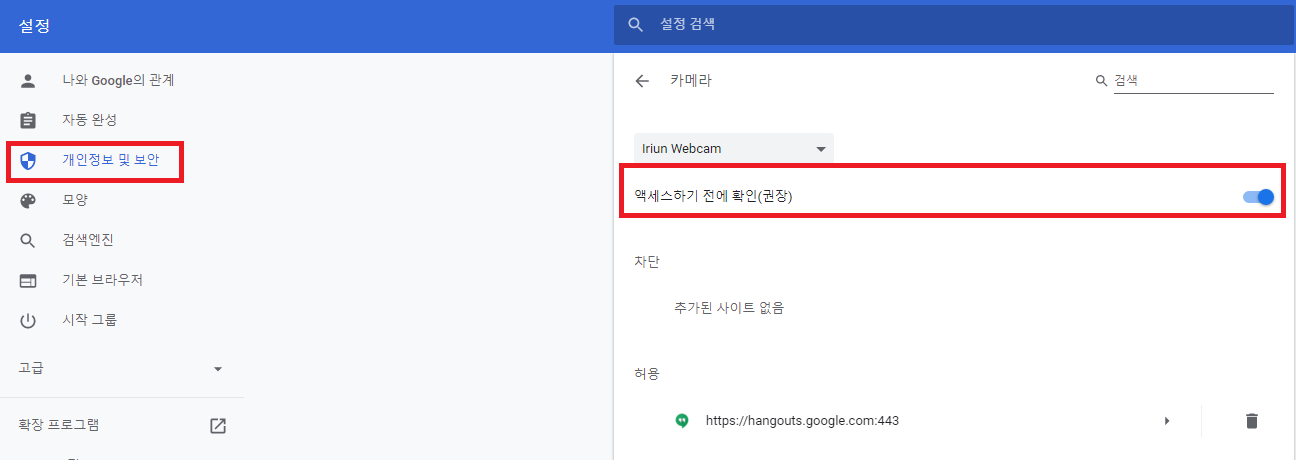The image size is (1296, 465).
Task: Click the Hangouts favicon in the 허용 list
Action: (682, 421)
